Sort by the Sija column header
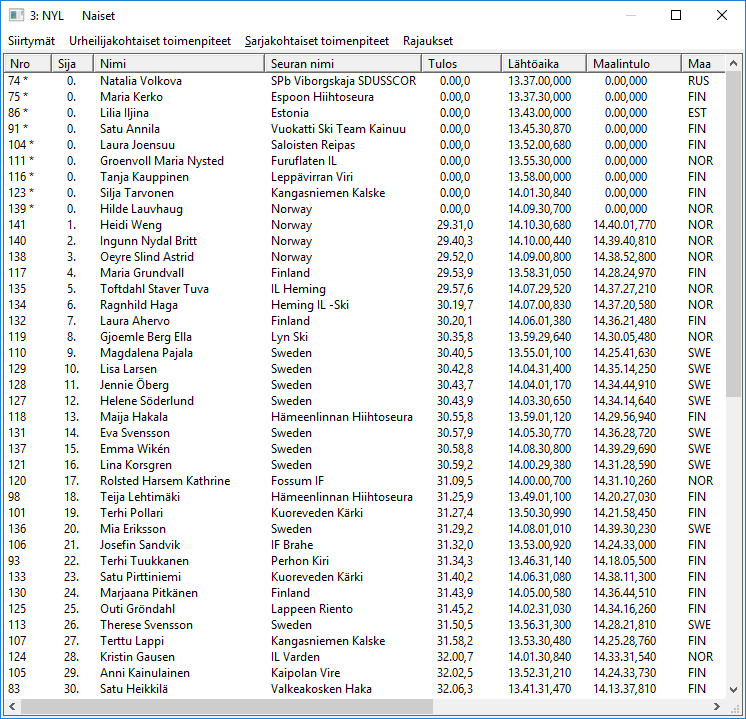The height and width of the screenshot is (719, 746). pyautogui.click(x=72, y=63)
